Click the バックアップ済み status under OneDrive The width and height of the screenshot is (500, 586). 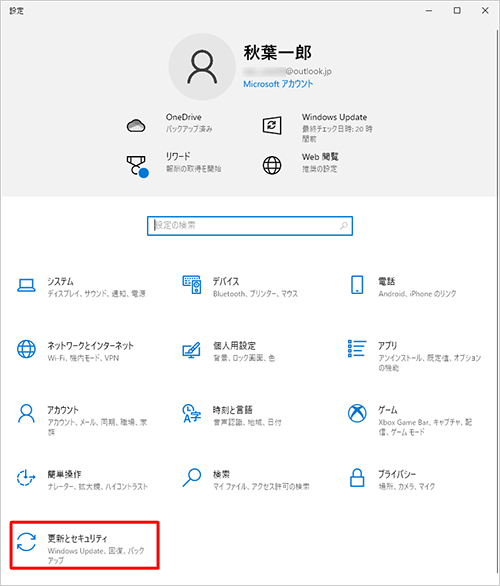(189, 129)
